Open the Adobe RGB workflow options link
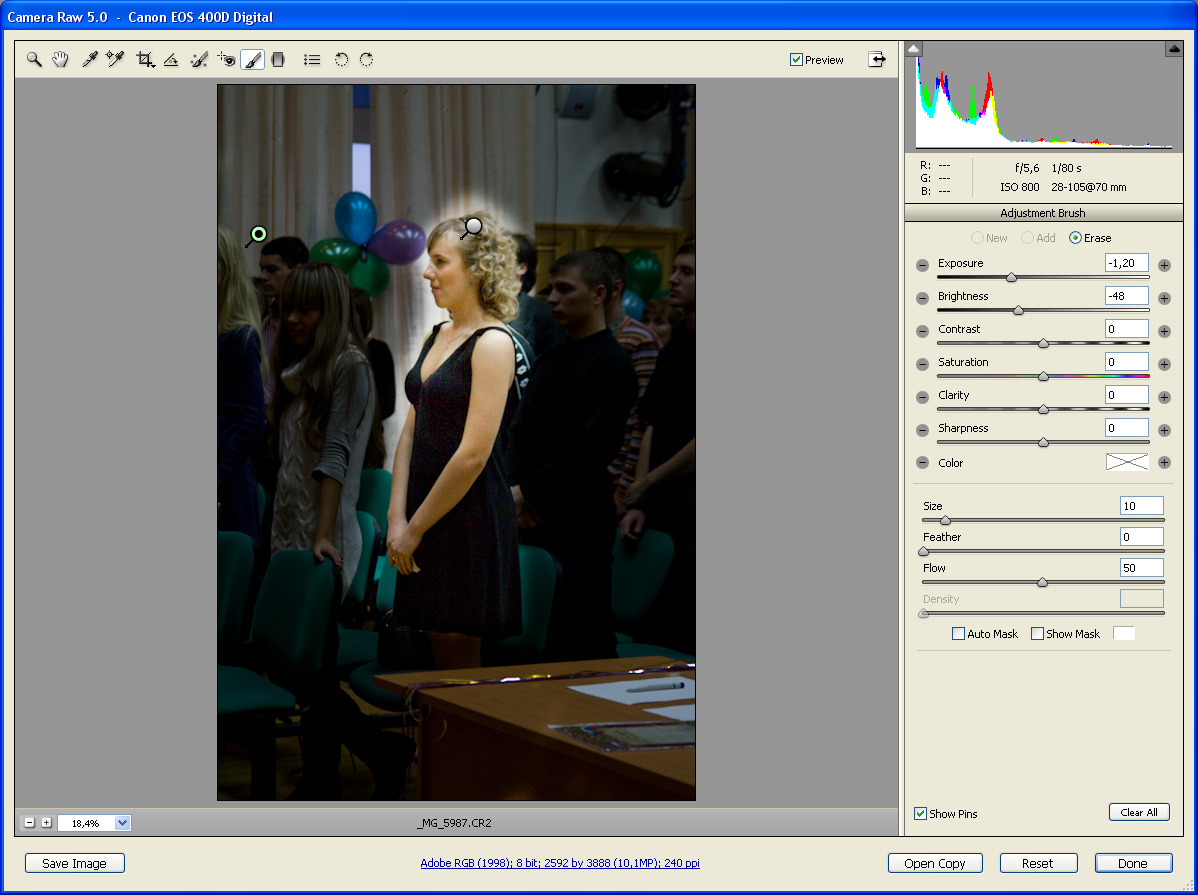Viewport: 1198px width, 895px height. (560, 863)
